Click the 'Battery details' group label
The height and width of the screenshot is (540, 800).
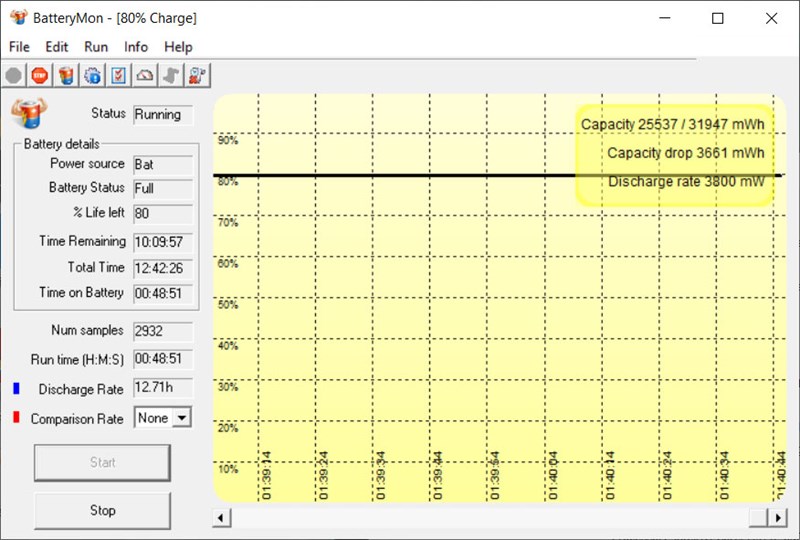click(61, 144)
